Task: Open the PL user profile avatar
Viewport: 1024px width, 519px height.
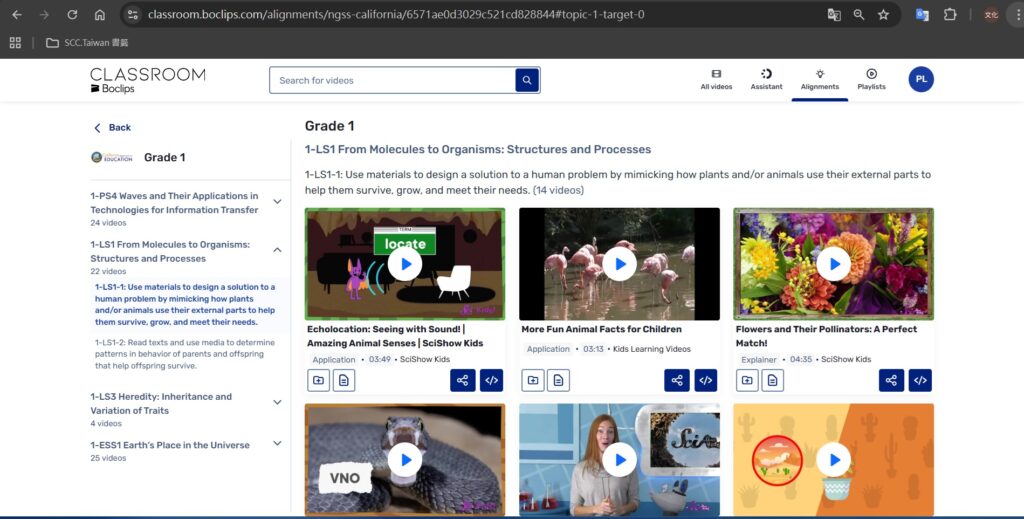Action: [x=921, y=80]
